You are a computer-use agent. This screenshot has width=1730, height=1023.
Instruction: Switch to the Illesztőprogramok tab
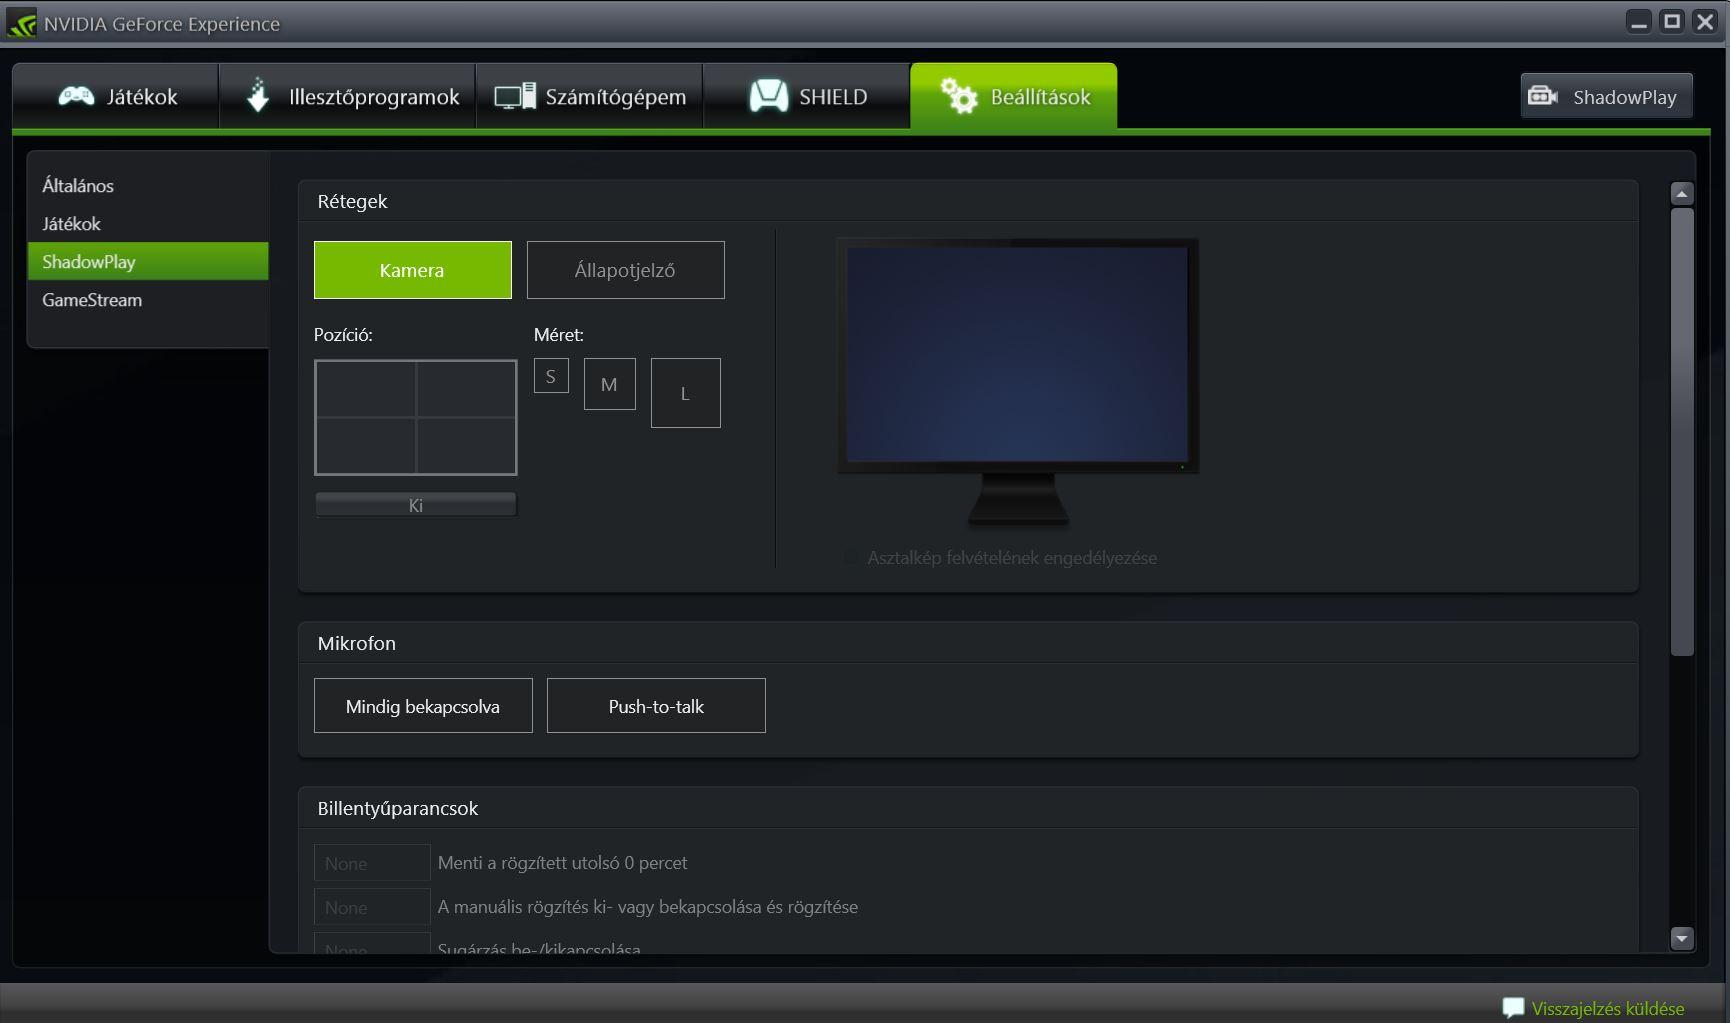348,96
